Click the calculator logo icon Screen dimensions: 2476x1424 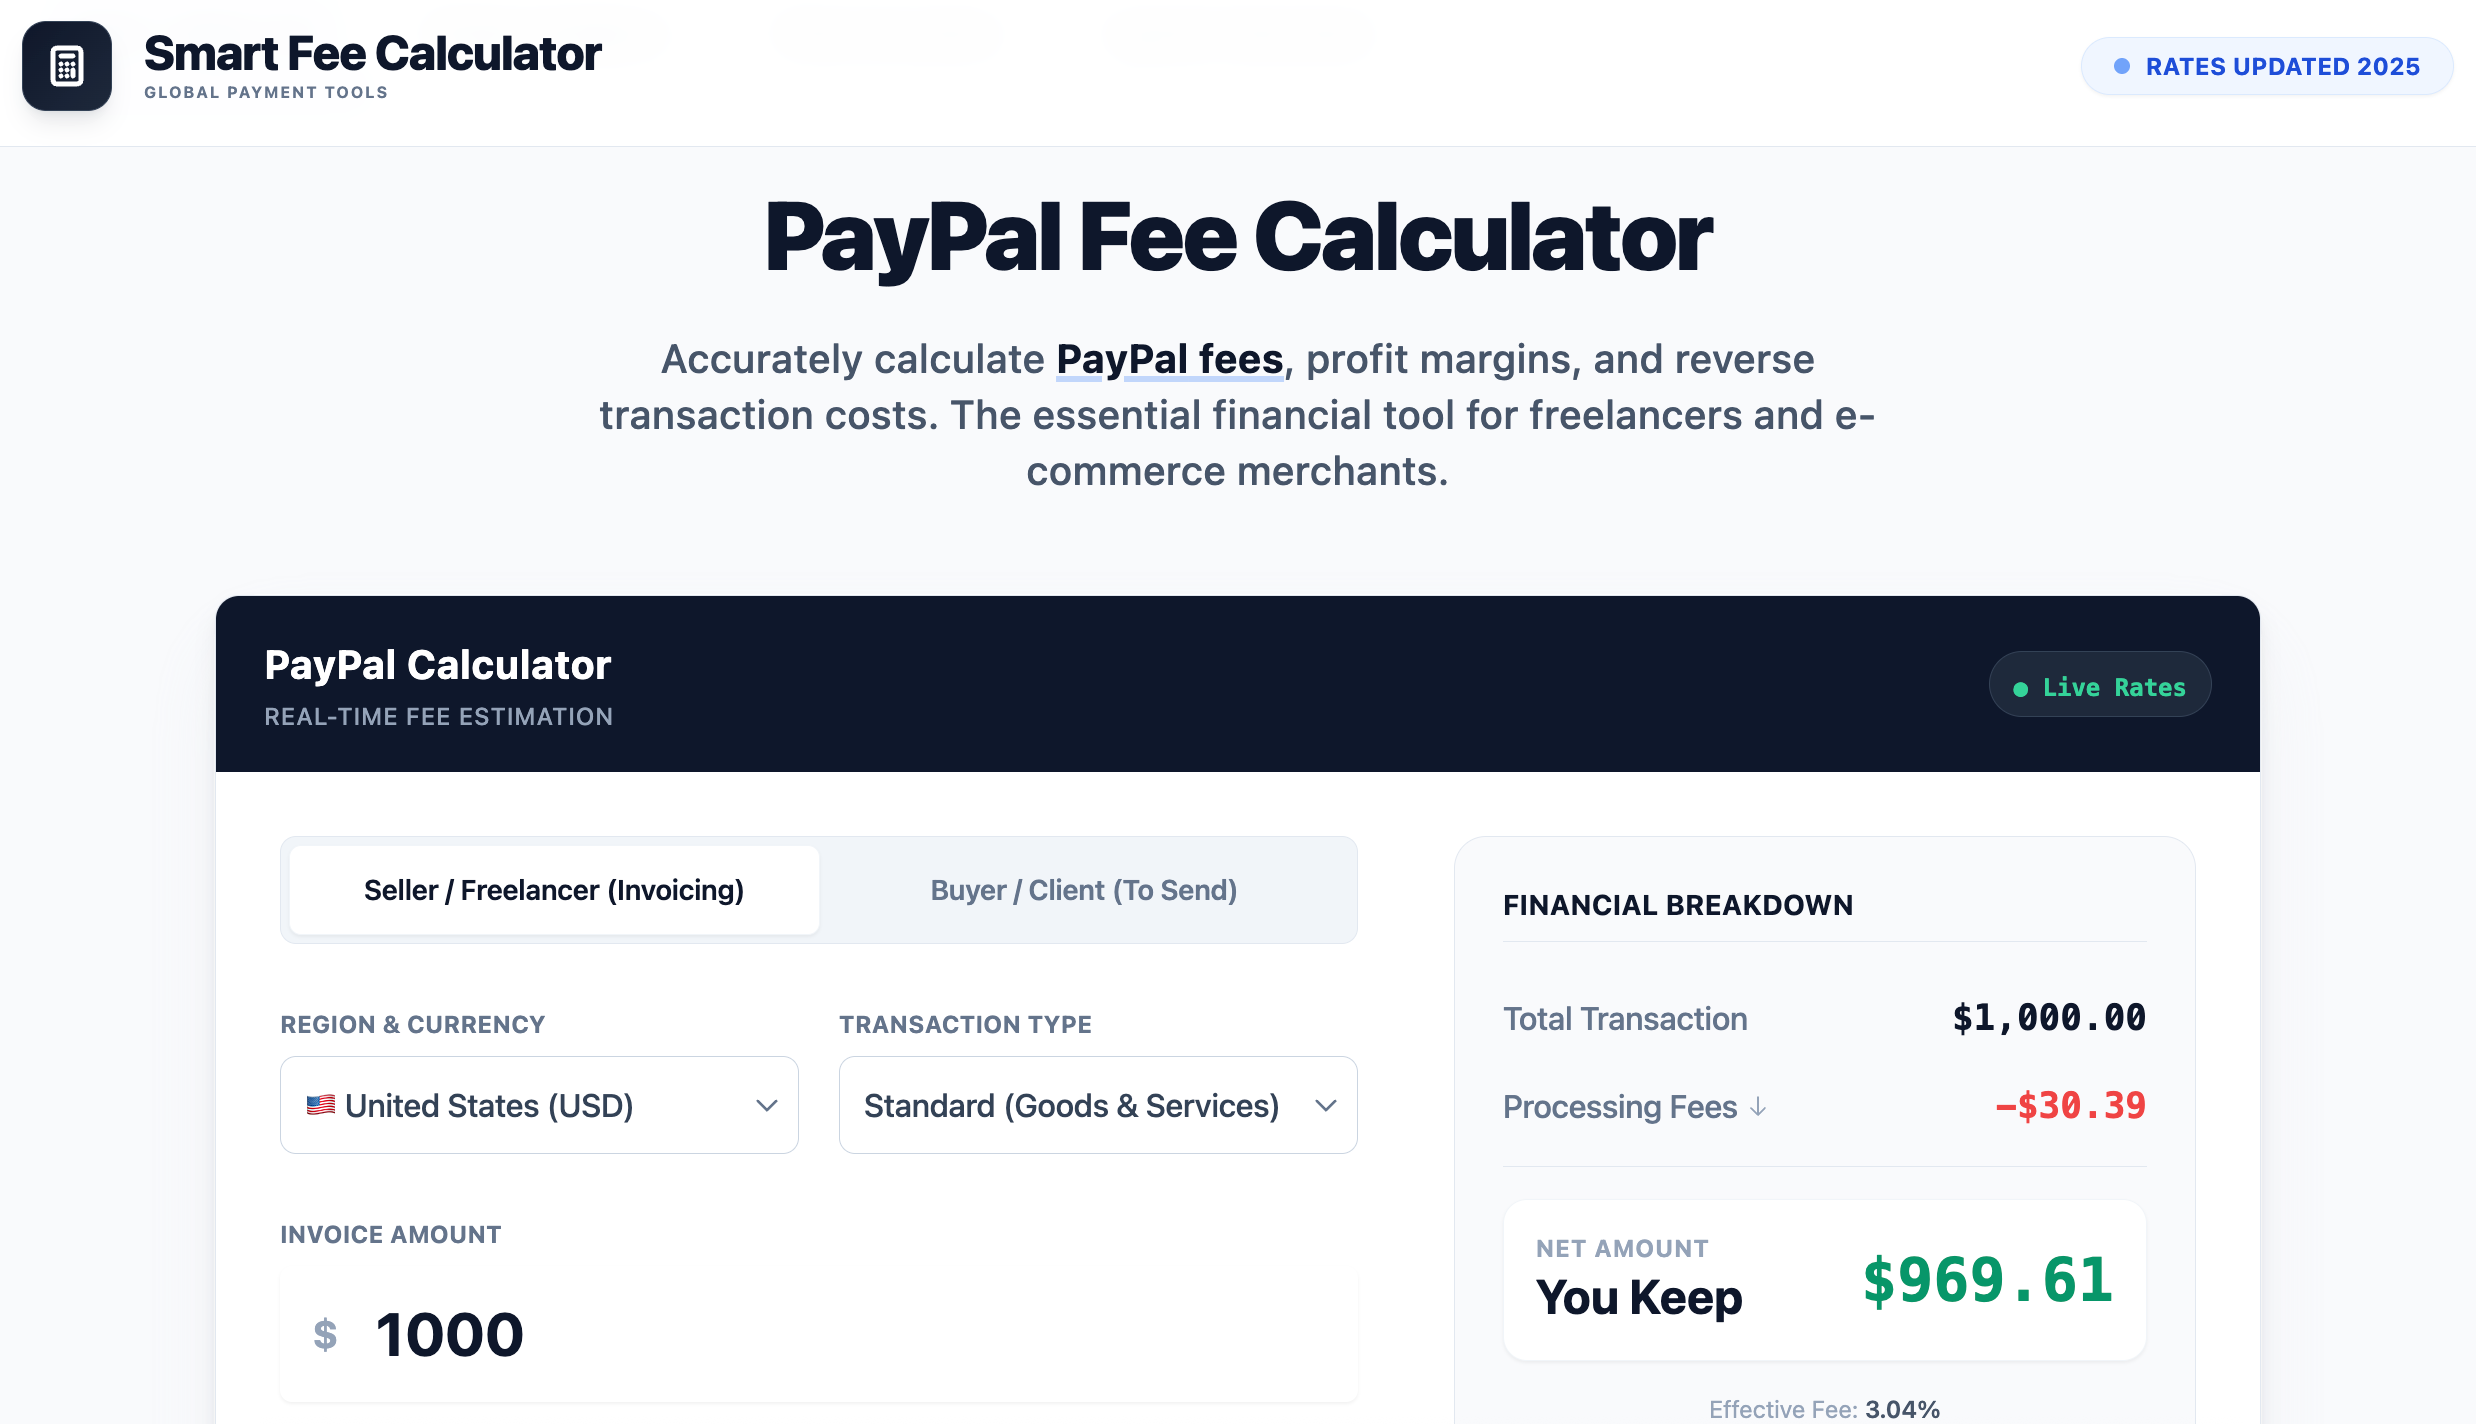(x=67, y=66)
